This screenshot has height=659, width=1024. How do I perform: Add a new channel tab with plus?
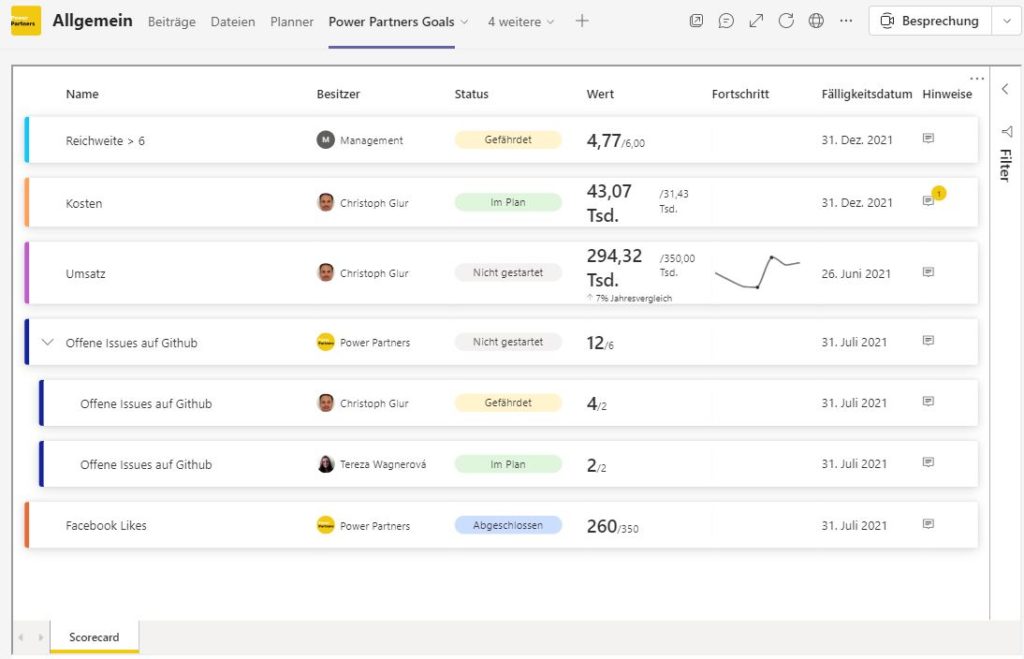click(x=581, y=20)
